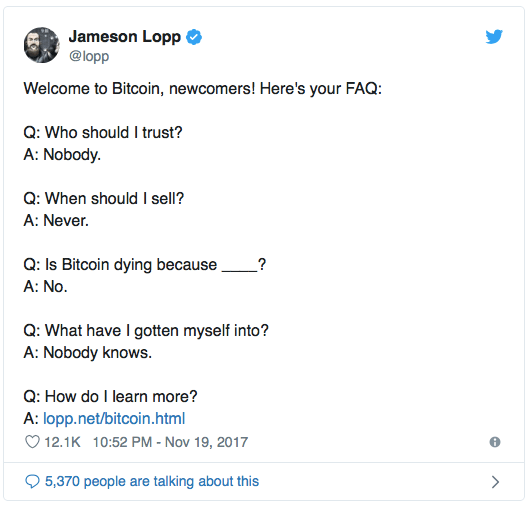Open the @lopp handle
The width and height of the screenshot is (531, 506).
(x=89, y=56)
